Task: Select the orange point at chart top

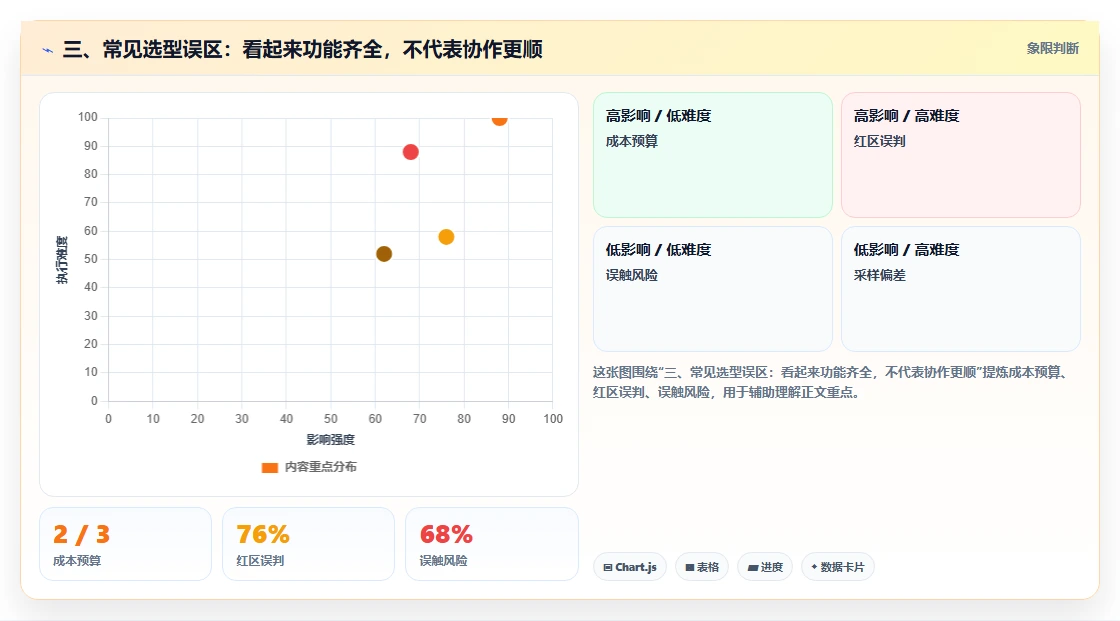Action: 499,119
